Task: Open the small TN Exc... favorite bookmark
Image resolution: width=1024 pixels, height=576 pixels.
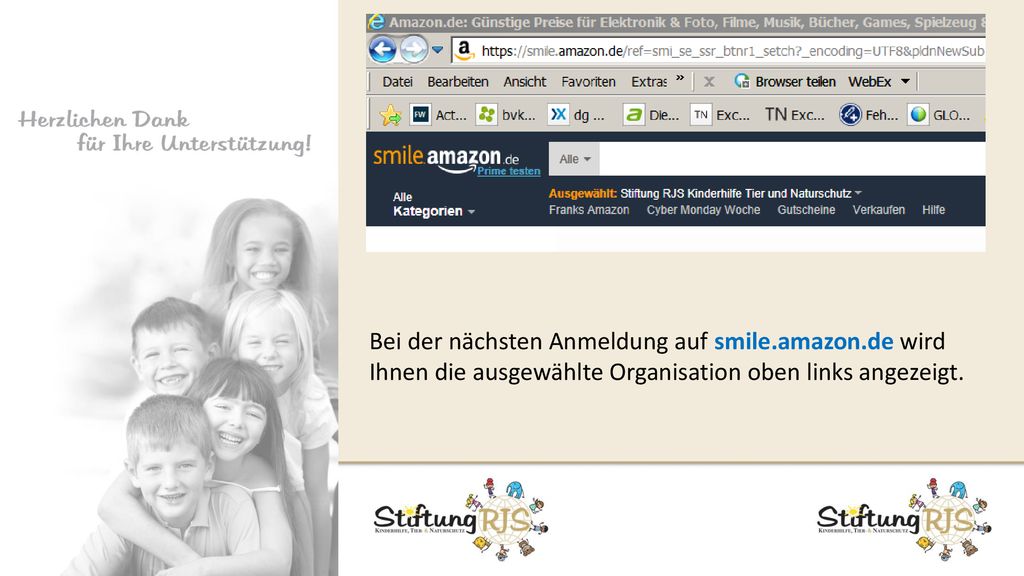Action: (720, 115)
